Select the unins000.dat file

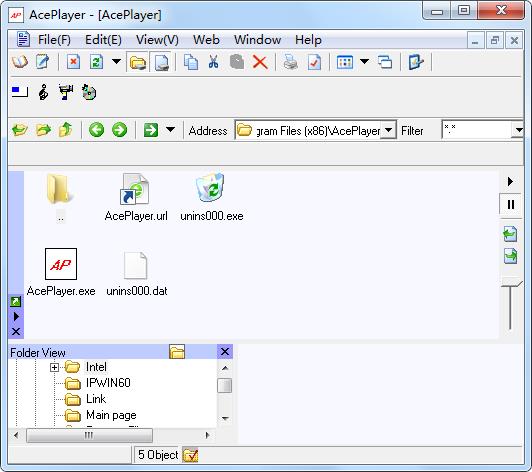coord(136,272)
